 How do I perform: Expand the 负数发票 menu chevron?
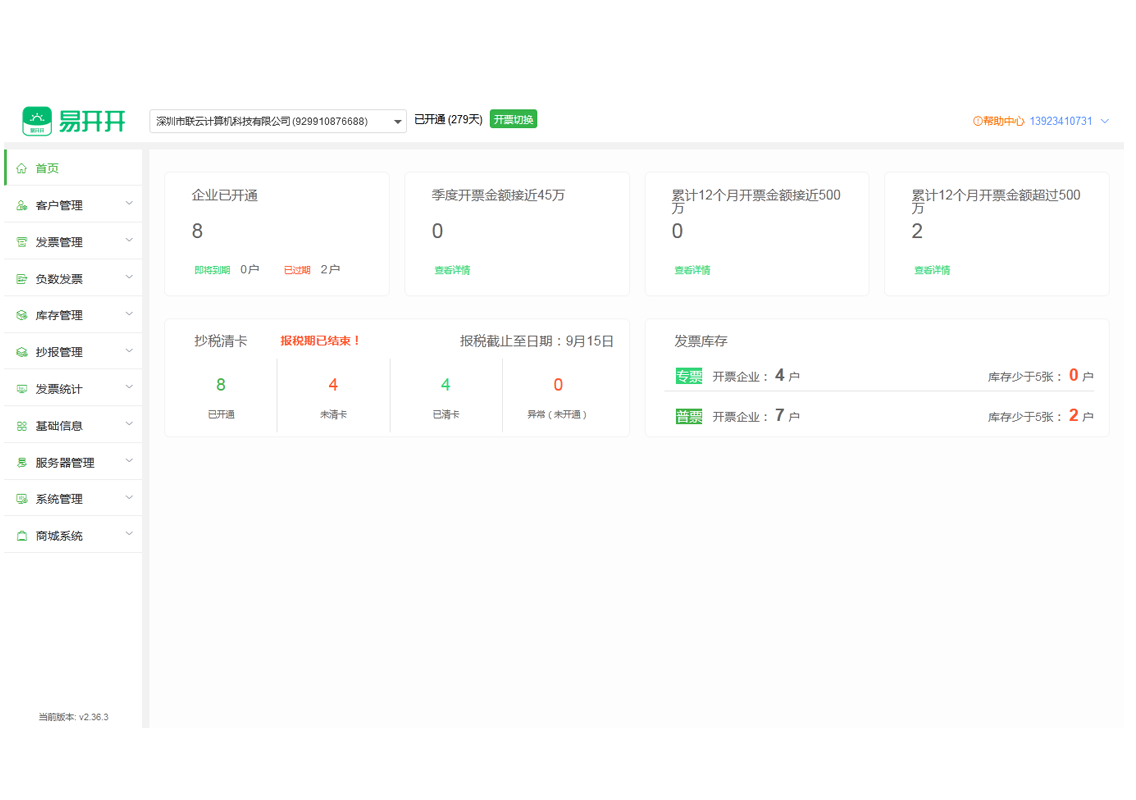coord(129,278)
